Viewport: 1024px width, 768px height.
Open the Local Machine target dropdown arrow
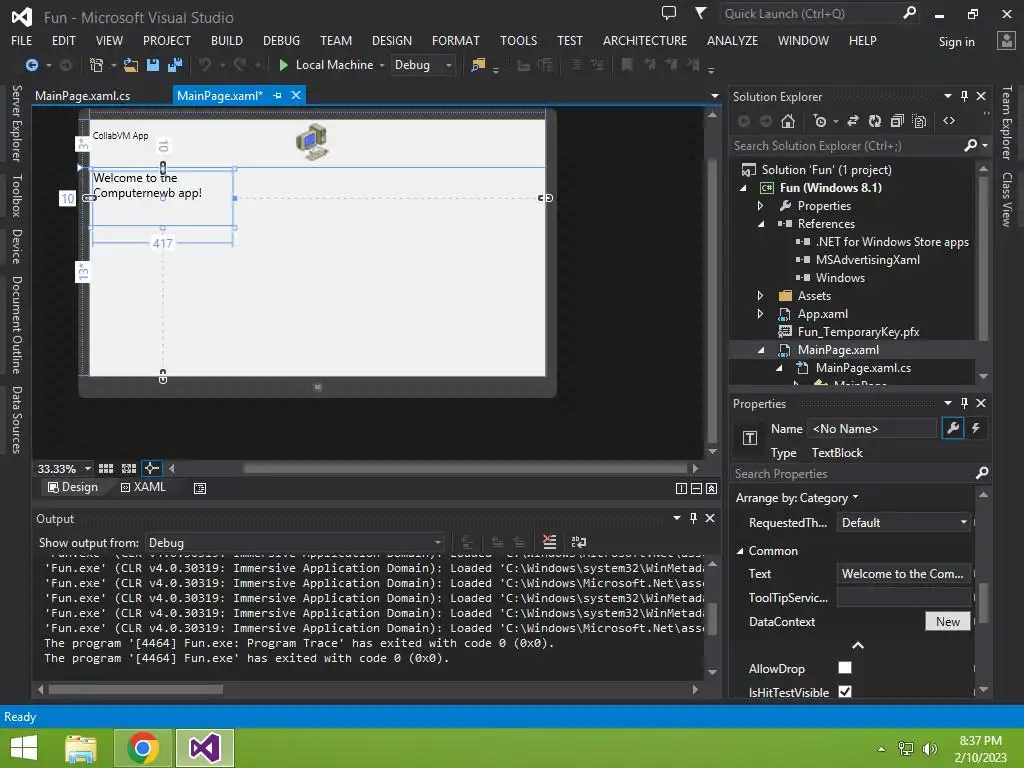tap(382, 65)
